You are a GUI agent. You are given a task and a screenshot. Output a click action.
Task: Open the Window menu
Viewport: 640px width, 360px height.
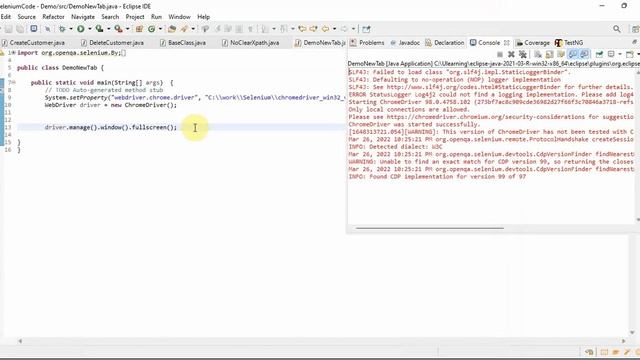coord(180,17)
